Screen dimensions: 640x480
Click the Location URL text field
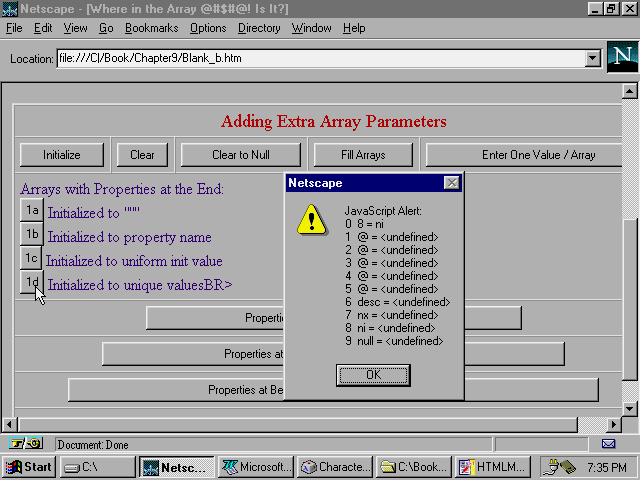[320, 58]
